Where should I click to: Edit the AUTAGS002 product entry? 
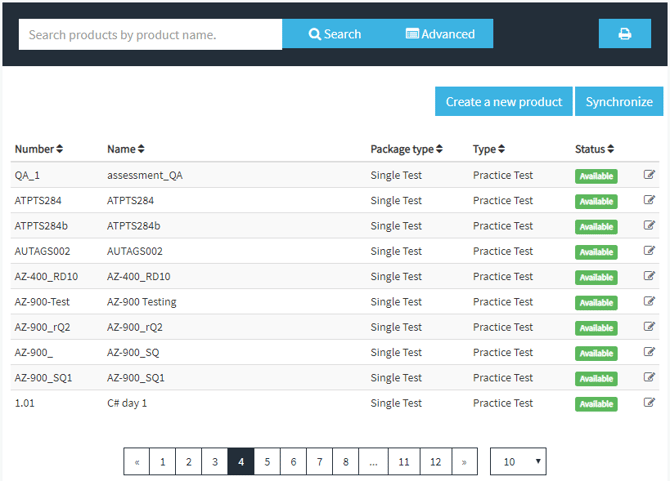tap(649, 250)
